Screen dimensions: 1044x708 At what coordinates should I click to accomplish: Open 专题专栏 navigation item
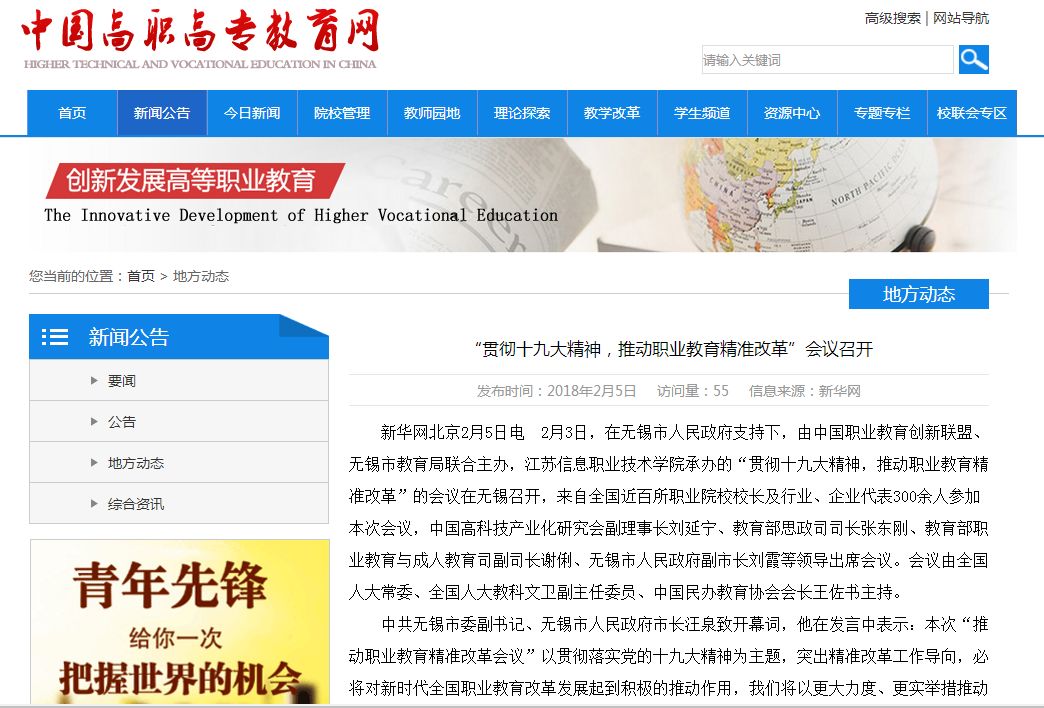click(882, 113)
